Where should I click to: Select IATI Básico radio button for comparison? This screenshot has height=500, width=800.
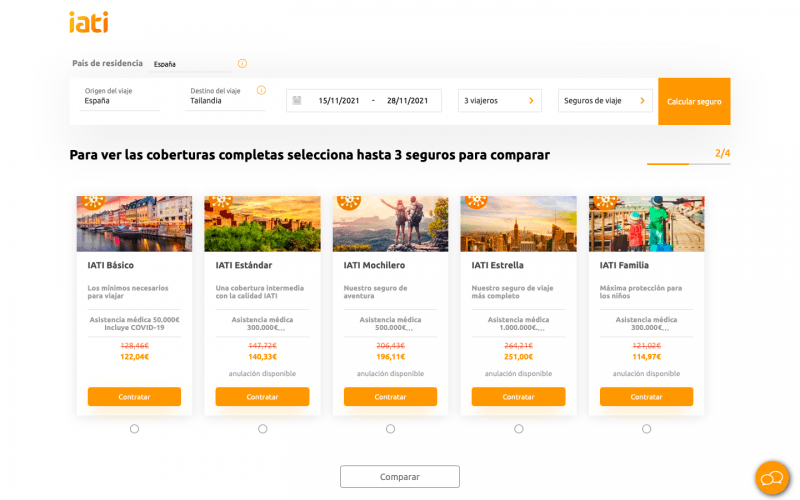click(x=134, y=429)
